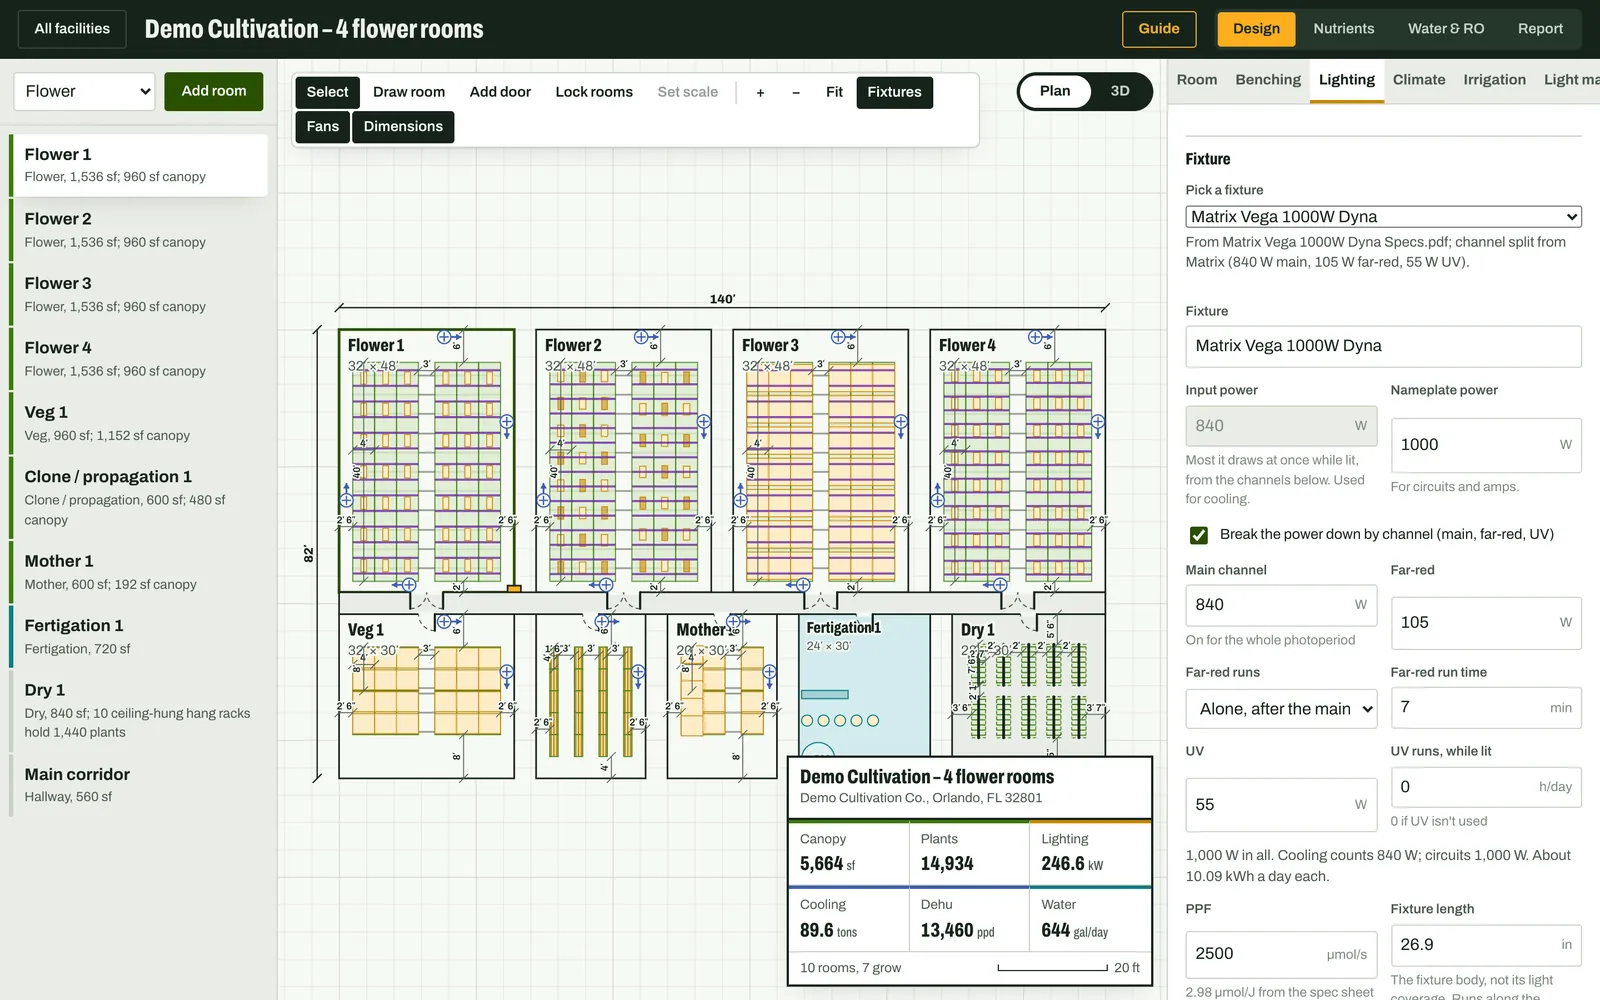Switch to the Nutrients section
Screen dimensions: 1600x1000
point(1343,29)
